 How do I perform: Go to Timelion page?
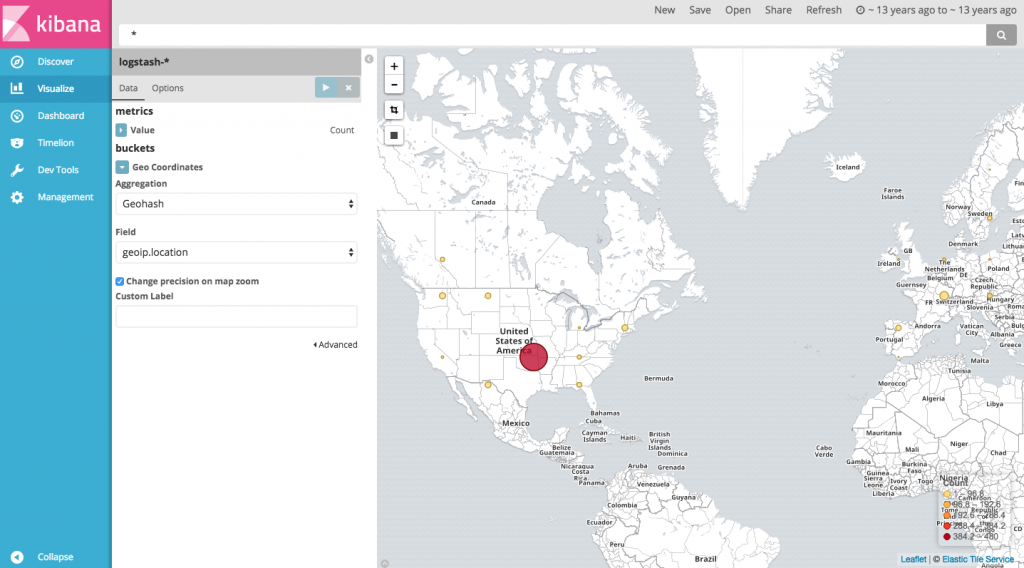[x=56, y=142]
